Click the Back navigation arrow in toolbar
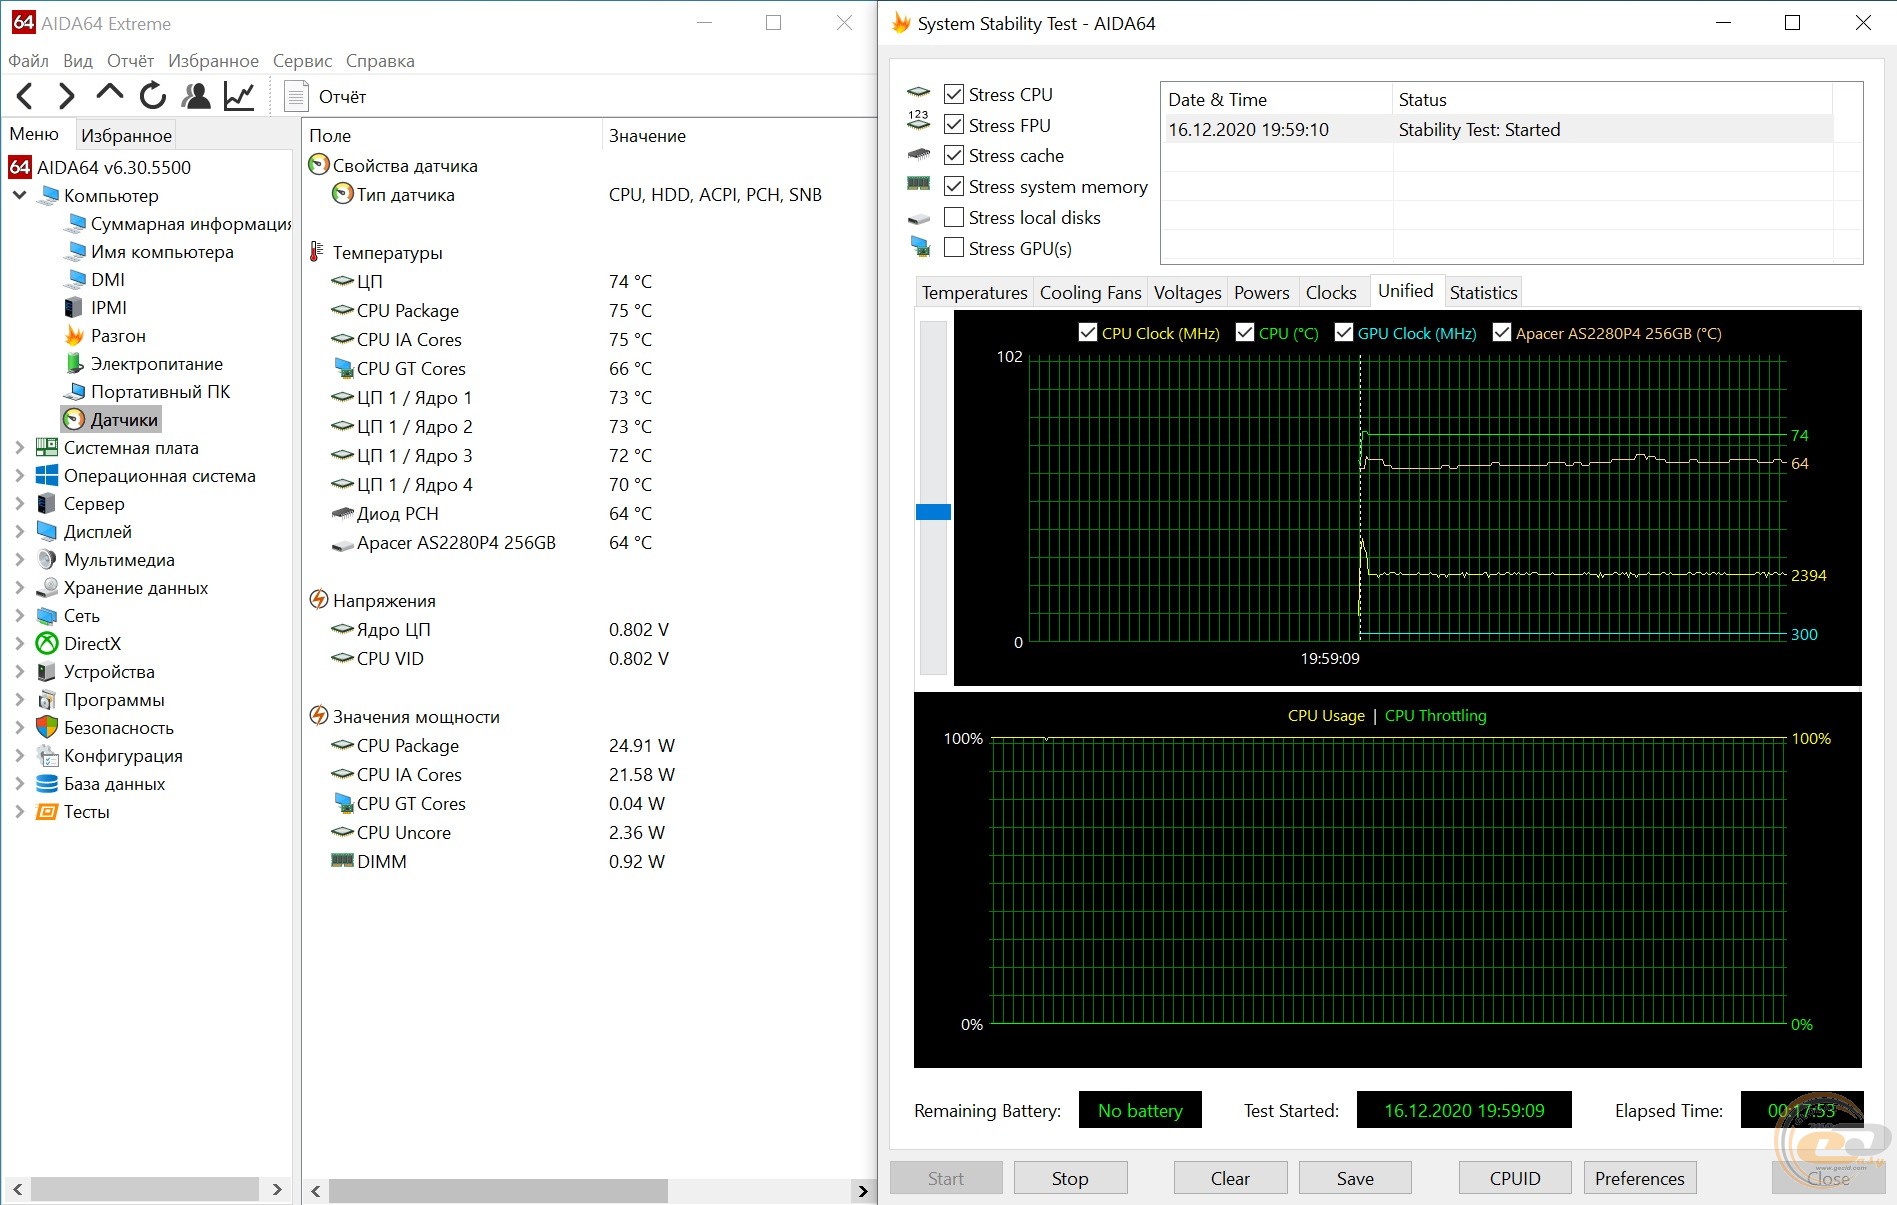Viewport: 1897px width, 1205px height. click(26, 96)
